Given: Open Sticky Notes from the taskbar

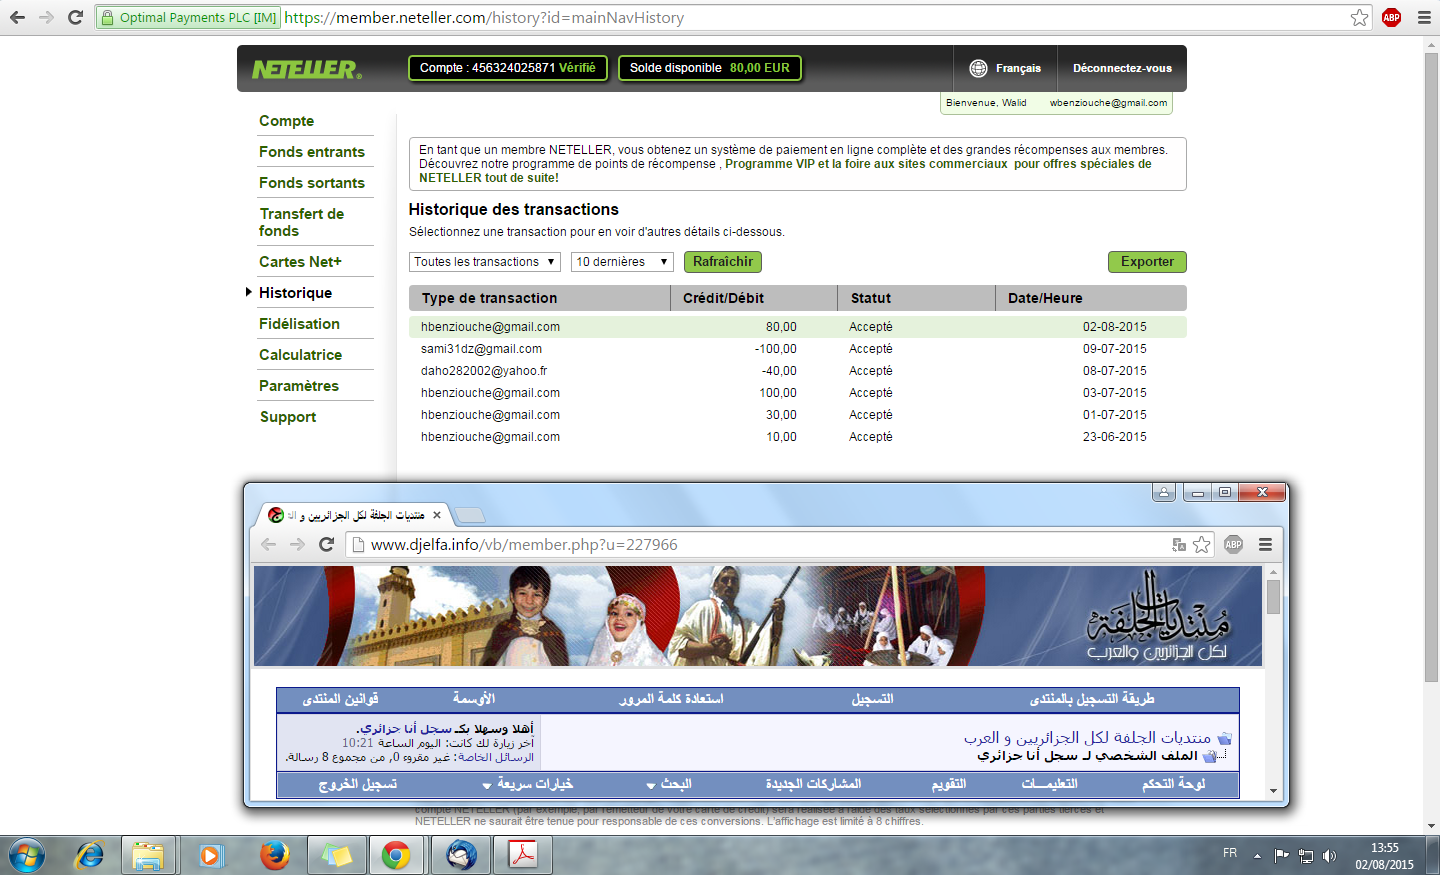Looking at the screenshot, I should pos(336,856).
